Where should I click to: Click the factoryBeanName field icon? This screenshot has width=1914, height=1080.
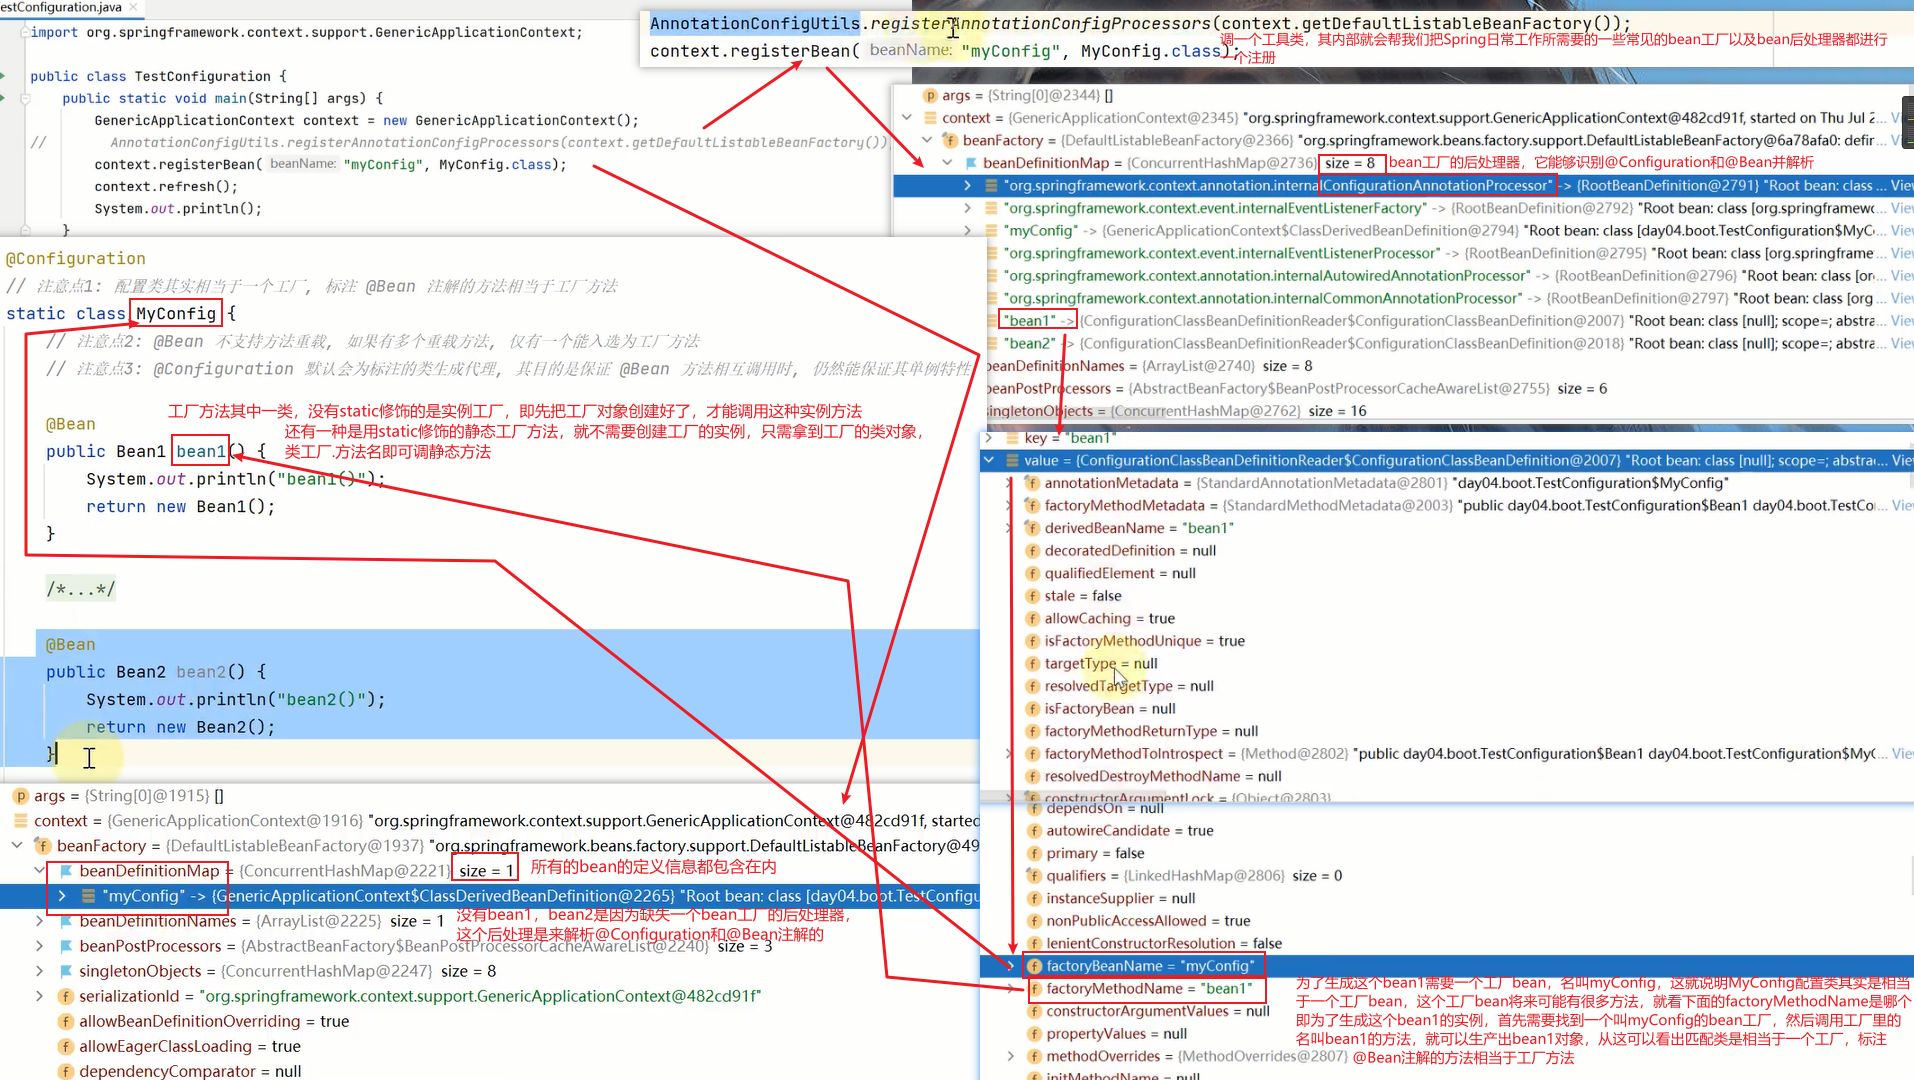tap(1035, 966)
